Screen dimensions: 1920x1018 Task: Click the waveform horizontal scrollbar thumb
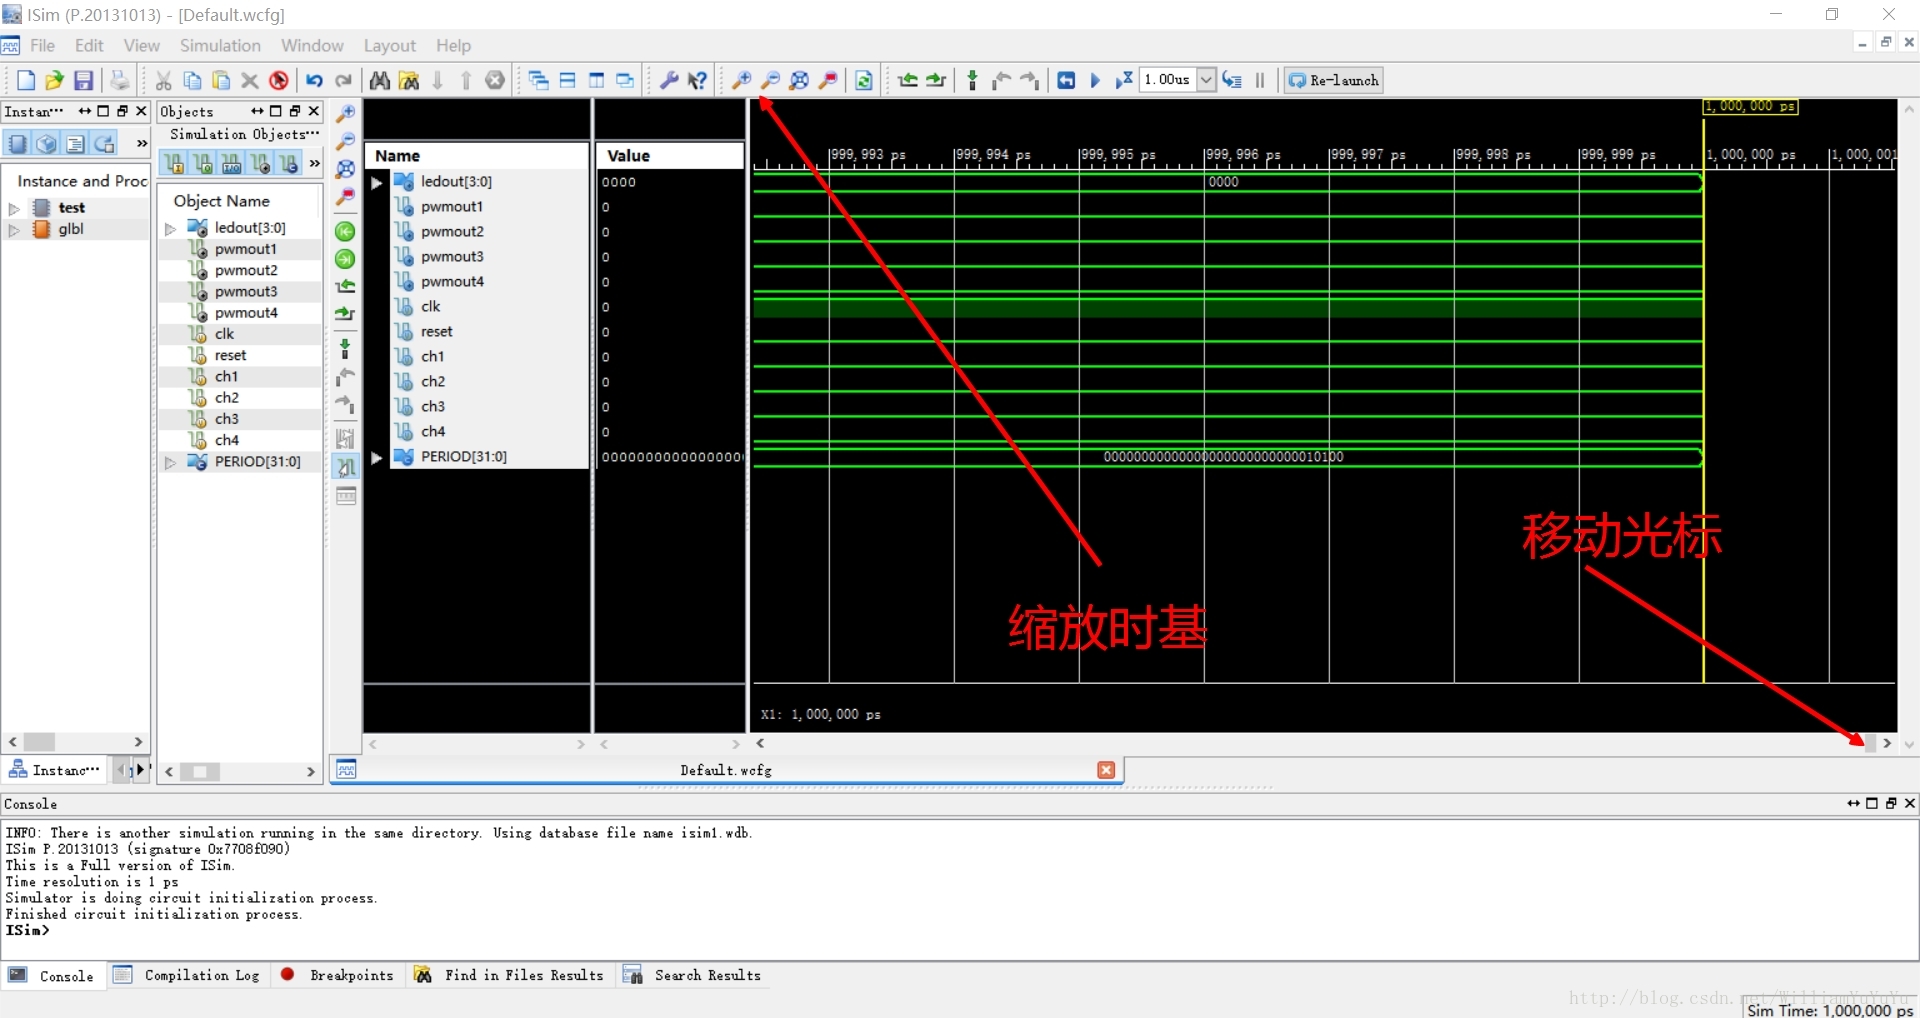1870,743
